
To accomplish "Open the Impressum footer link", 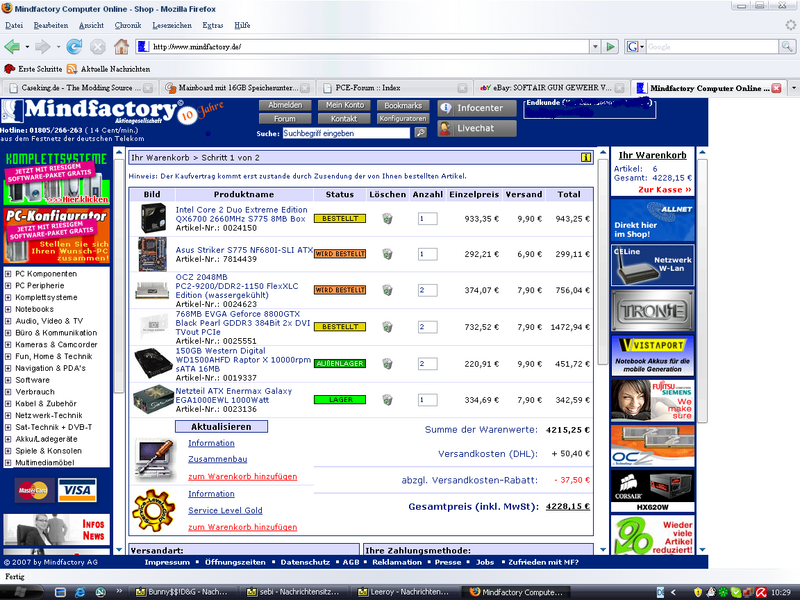I will pos(167,562).
